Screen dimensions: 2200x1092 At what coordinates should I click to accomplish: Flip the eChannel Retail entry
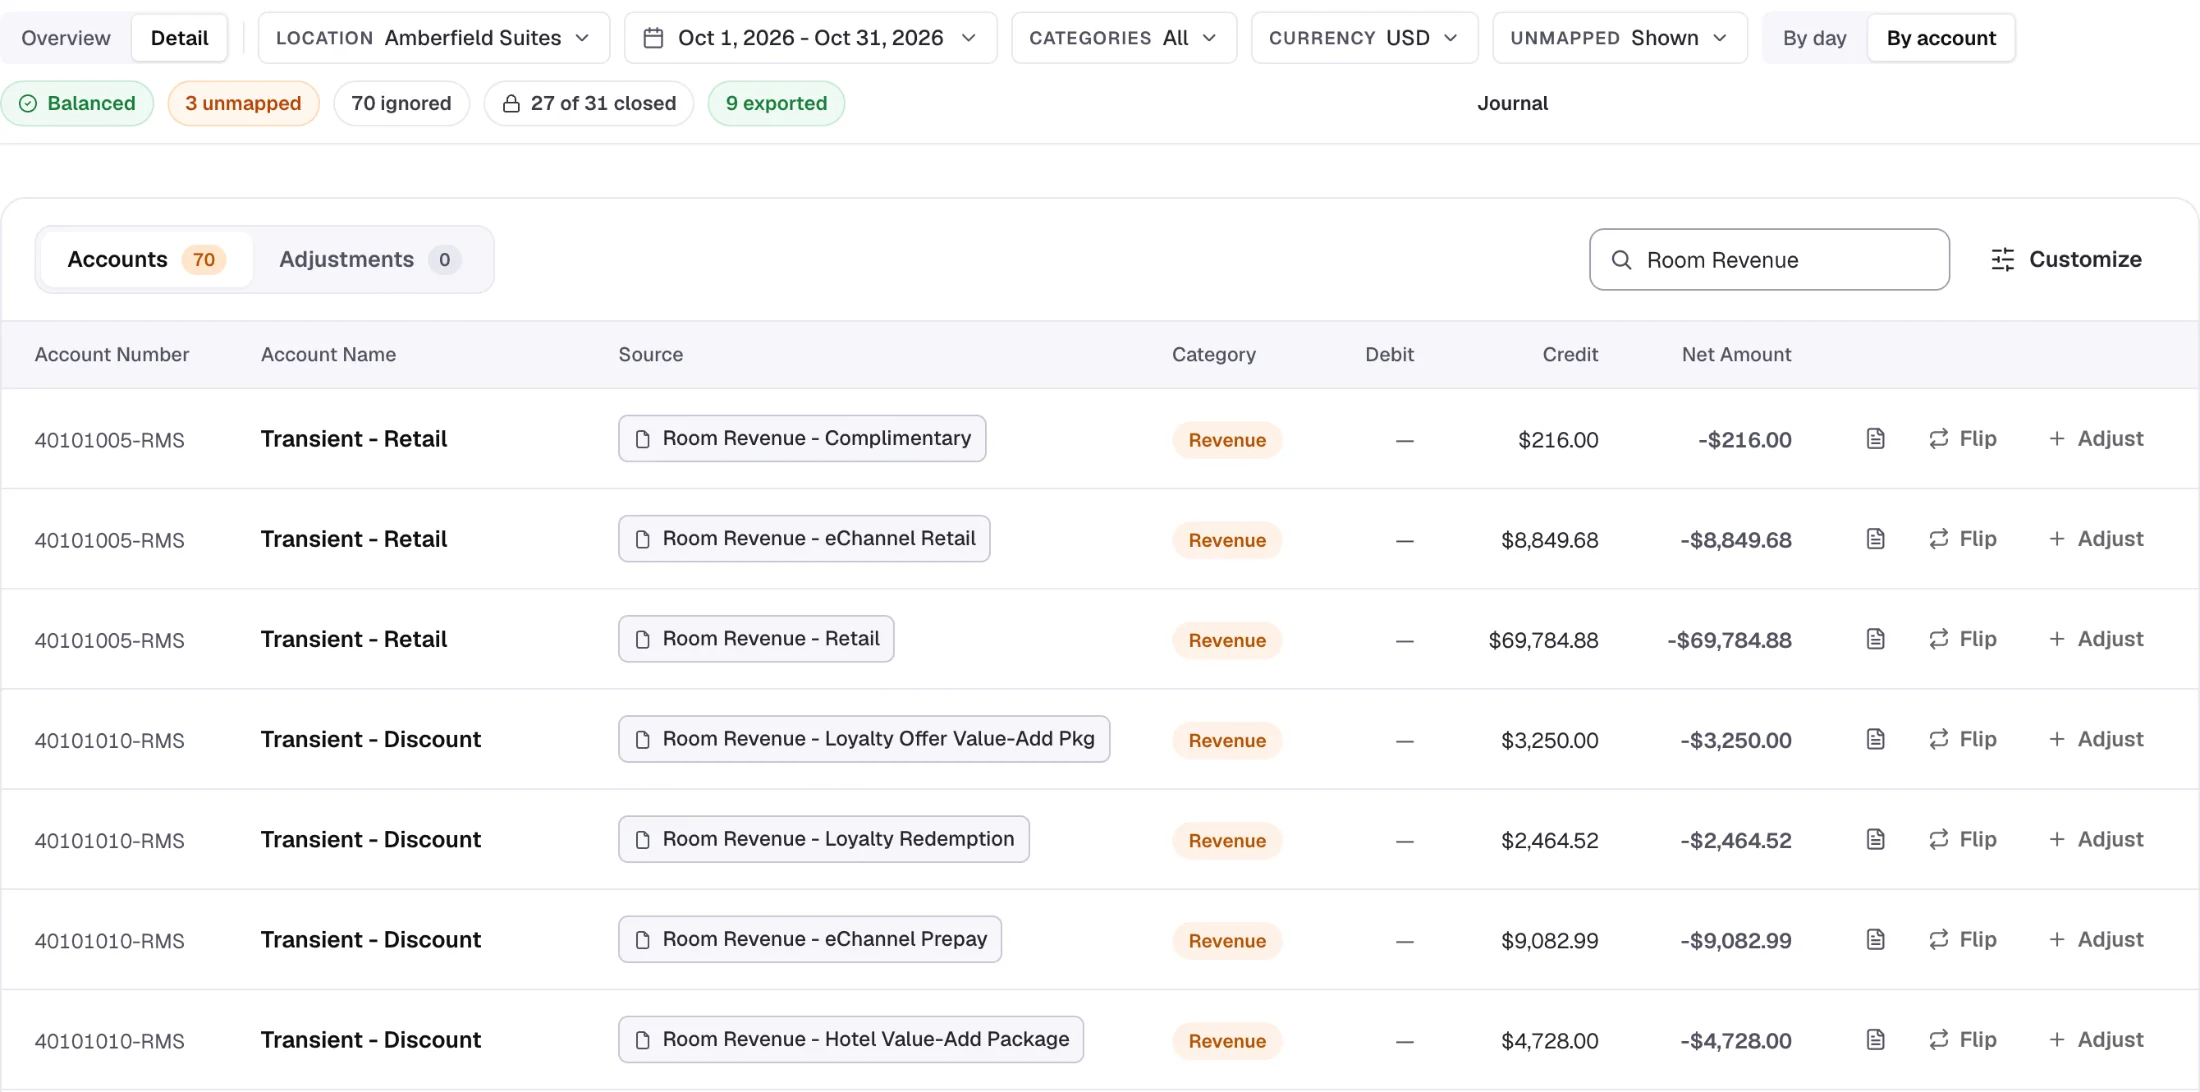[x=1962, y=539]
